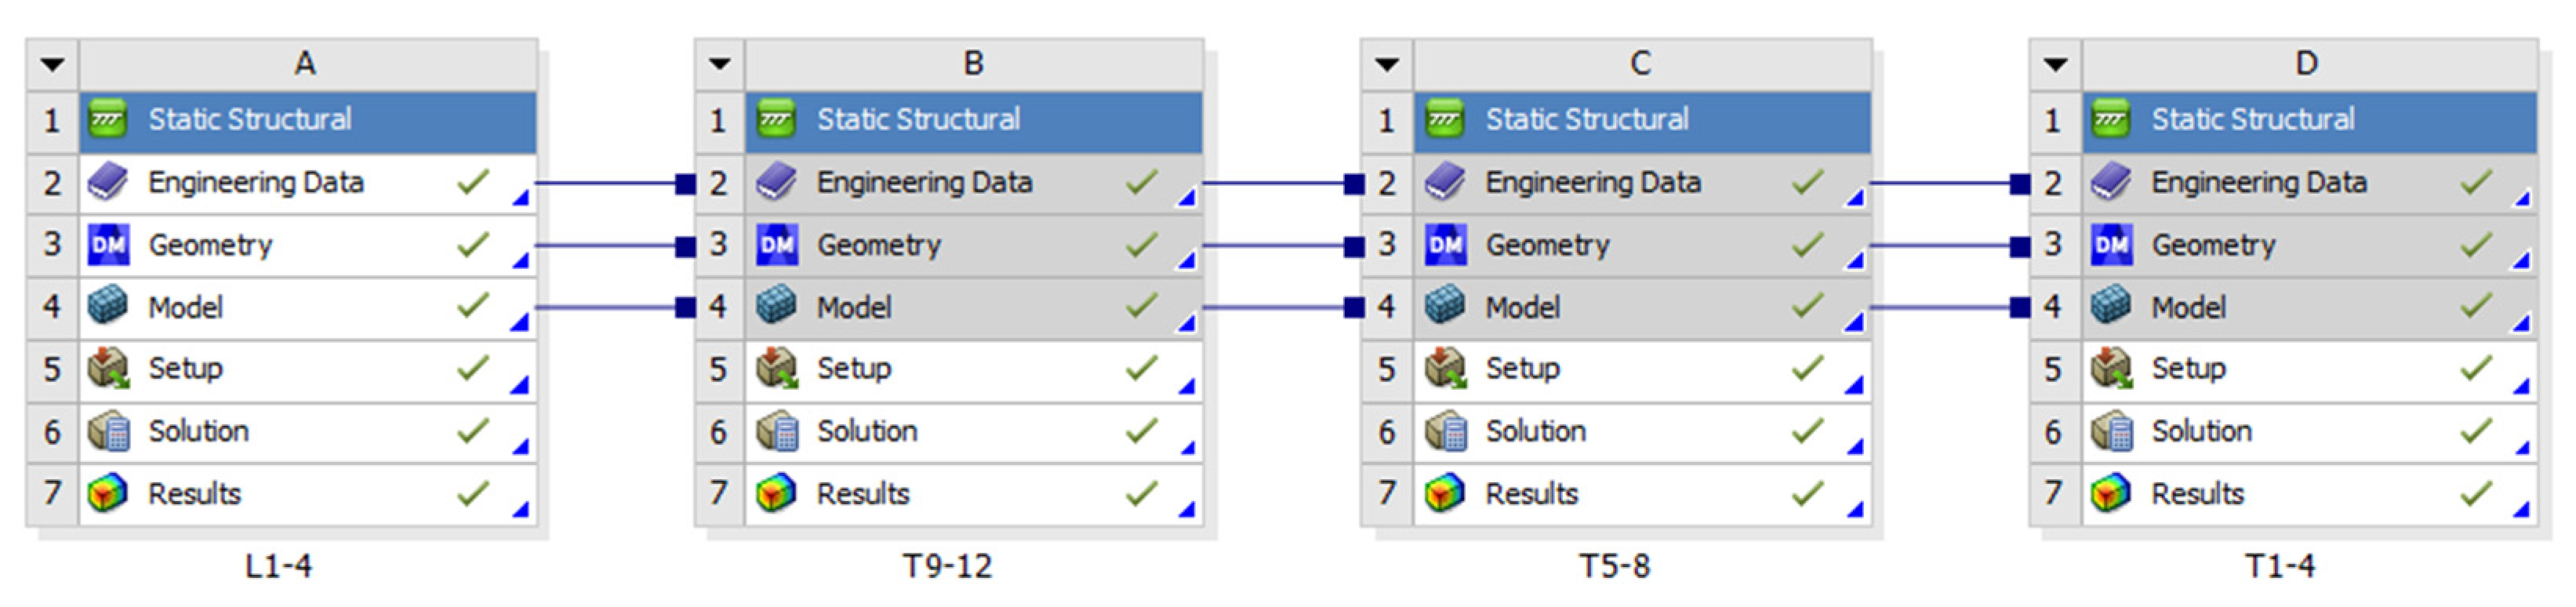Viewport: 2576px width, 607px height.
Task: Click the Static Structural icon in system C
Action: click(1444, 121)
